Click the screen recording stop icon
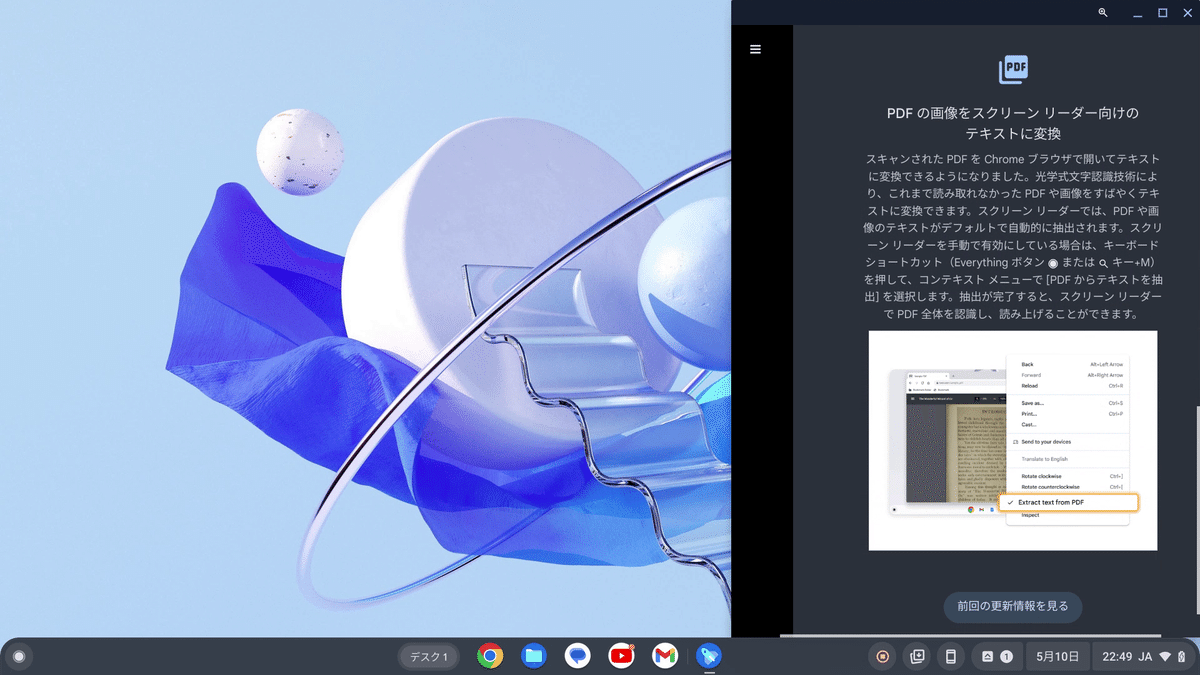Viewport: 1200px width, 675px height. pyautogui.click(x=882, y=657)
